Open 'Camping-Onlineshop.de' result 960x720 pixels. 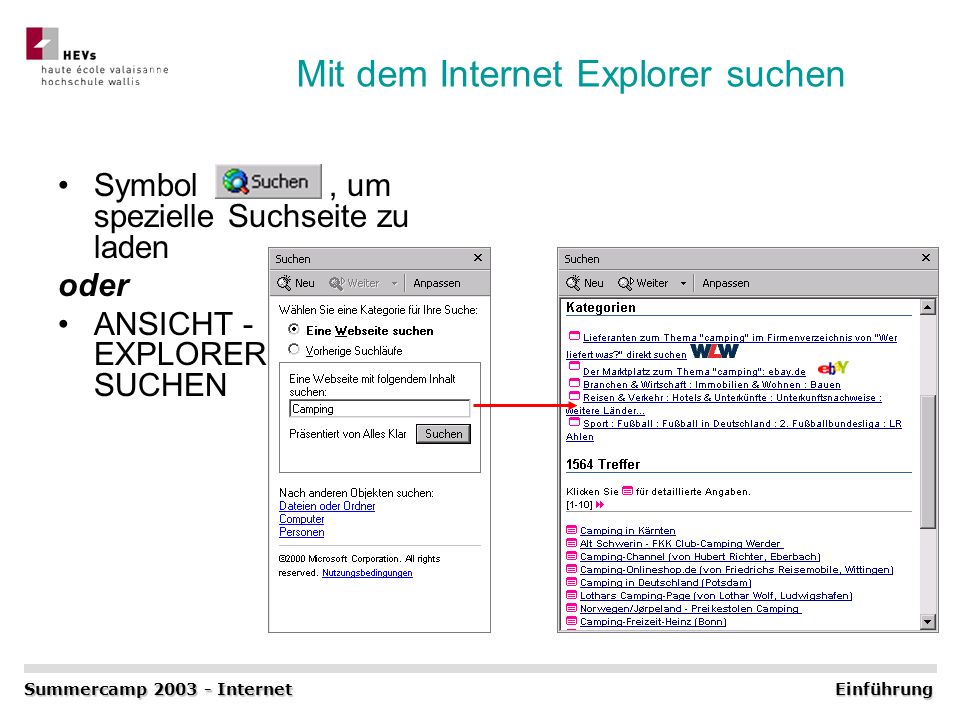pos(737,569)
